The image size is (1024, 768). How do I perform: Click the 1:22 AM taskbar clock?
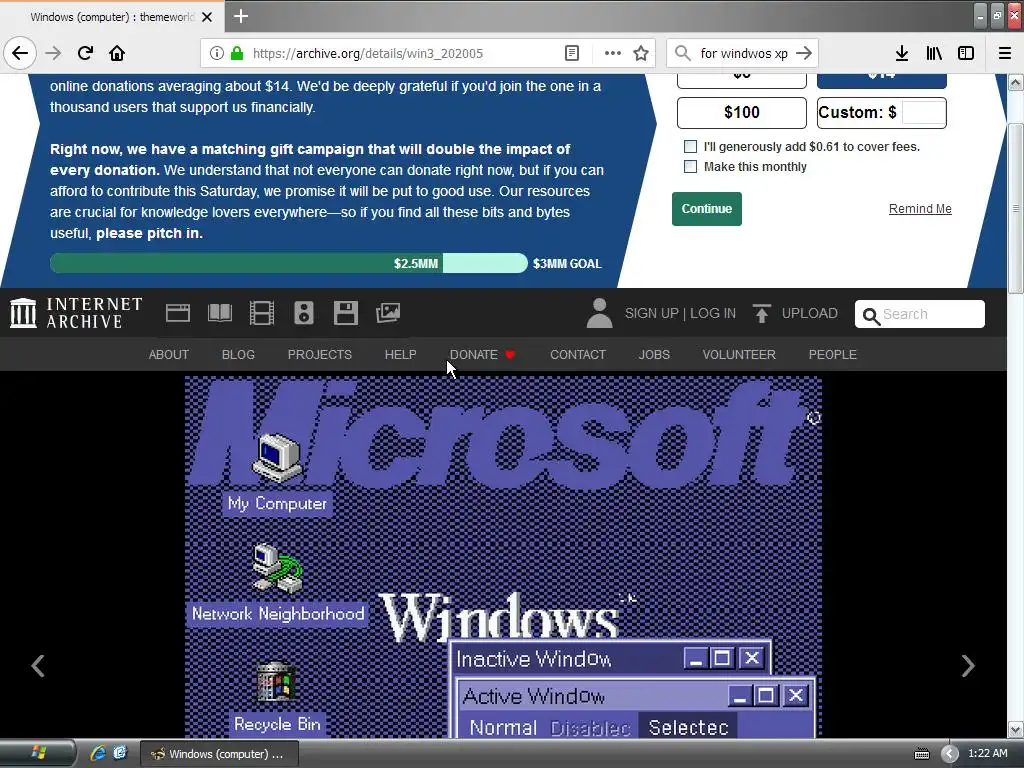pos(987,753)
